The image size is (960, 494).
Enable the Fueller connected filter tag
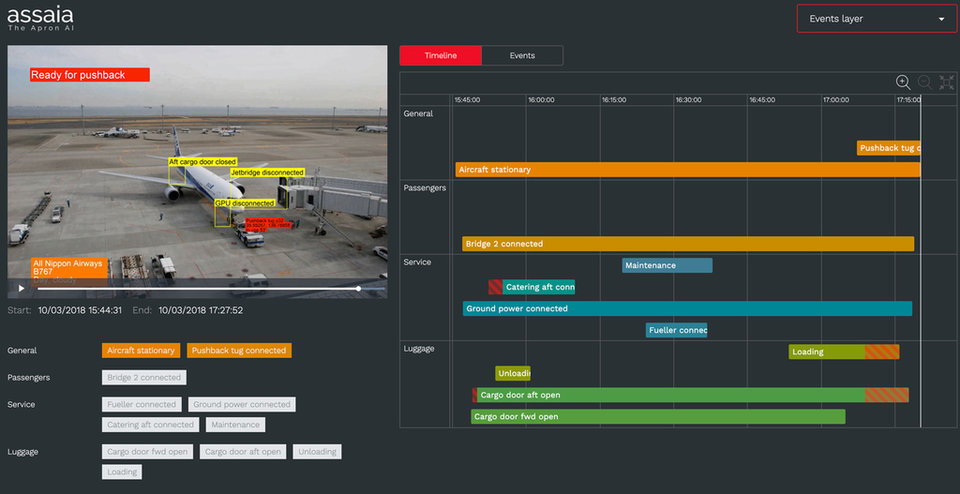pos(141,405)
